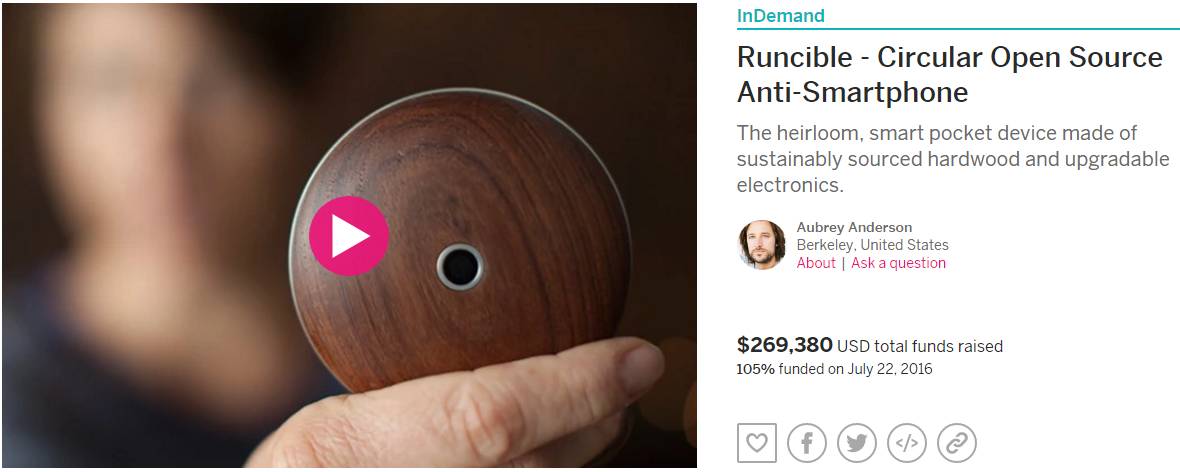
Task: Select the Berkeley, United States location text
Action: (872, 245)
